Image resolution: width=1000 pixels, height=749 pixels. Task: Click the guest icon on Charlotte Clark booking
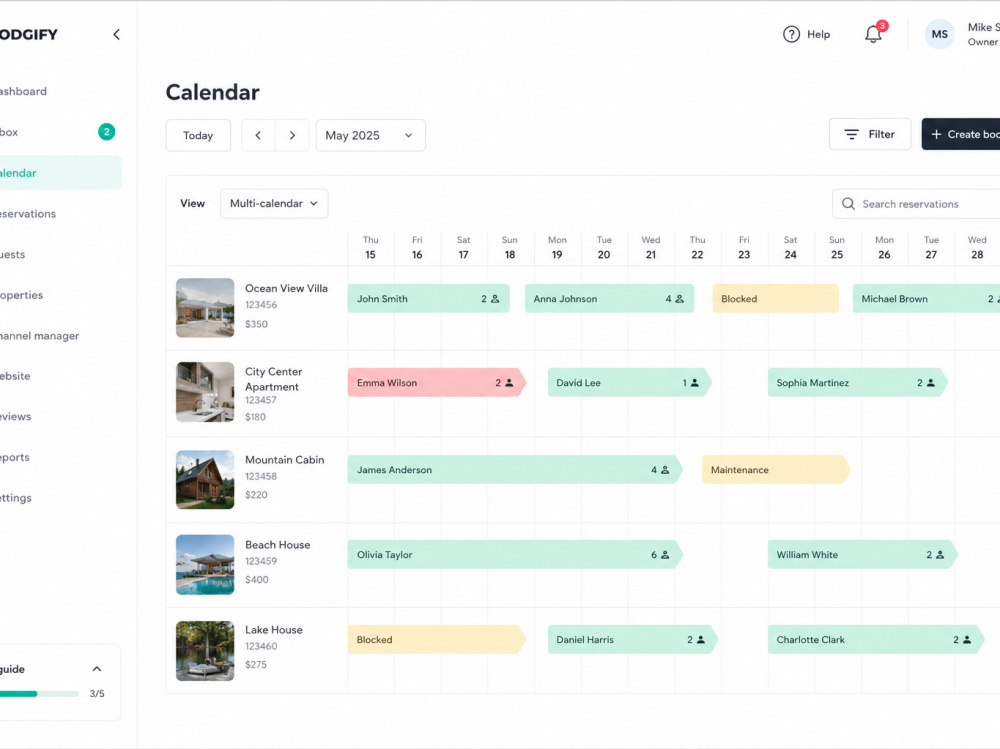click(967, 639)
